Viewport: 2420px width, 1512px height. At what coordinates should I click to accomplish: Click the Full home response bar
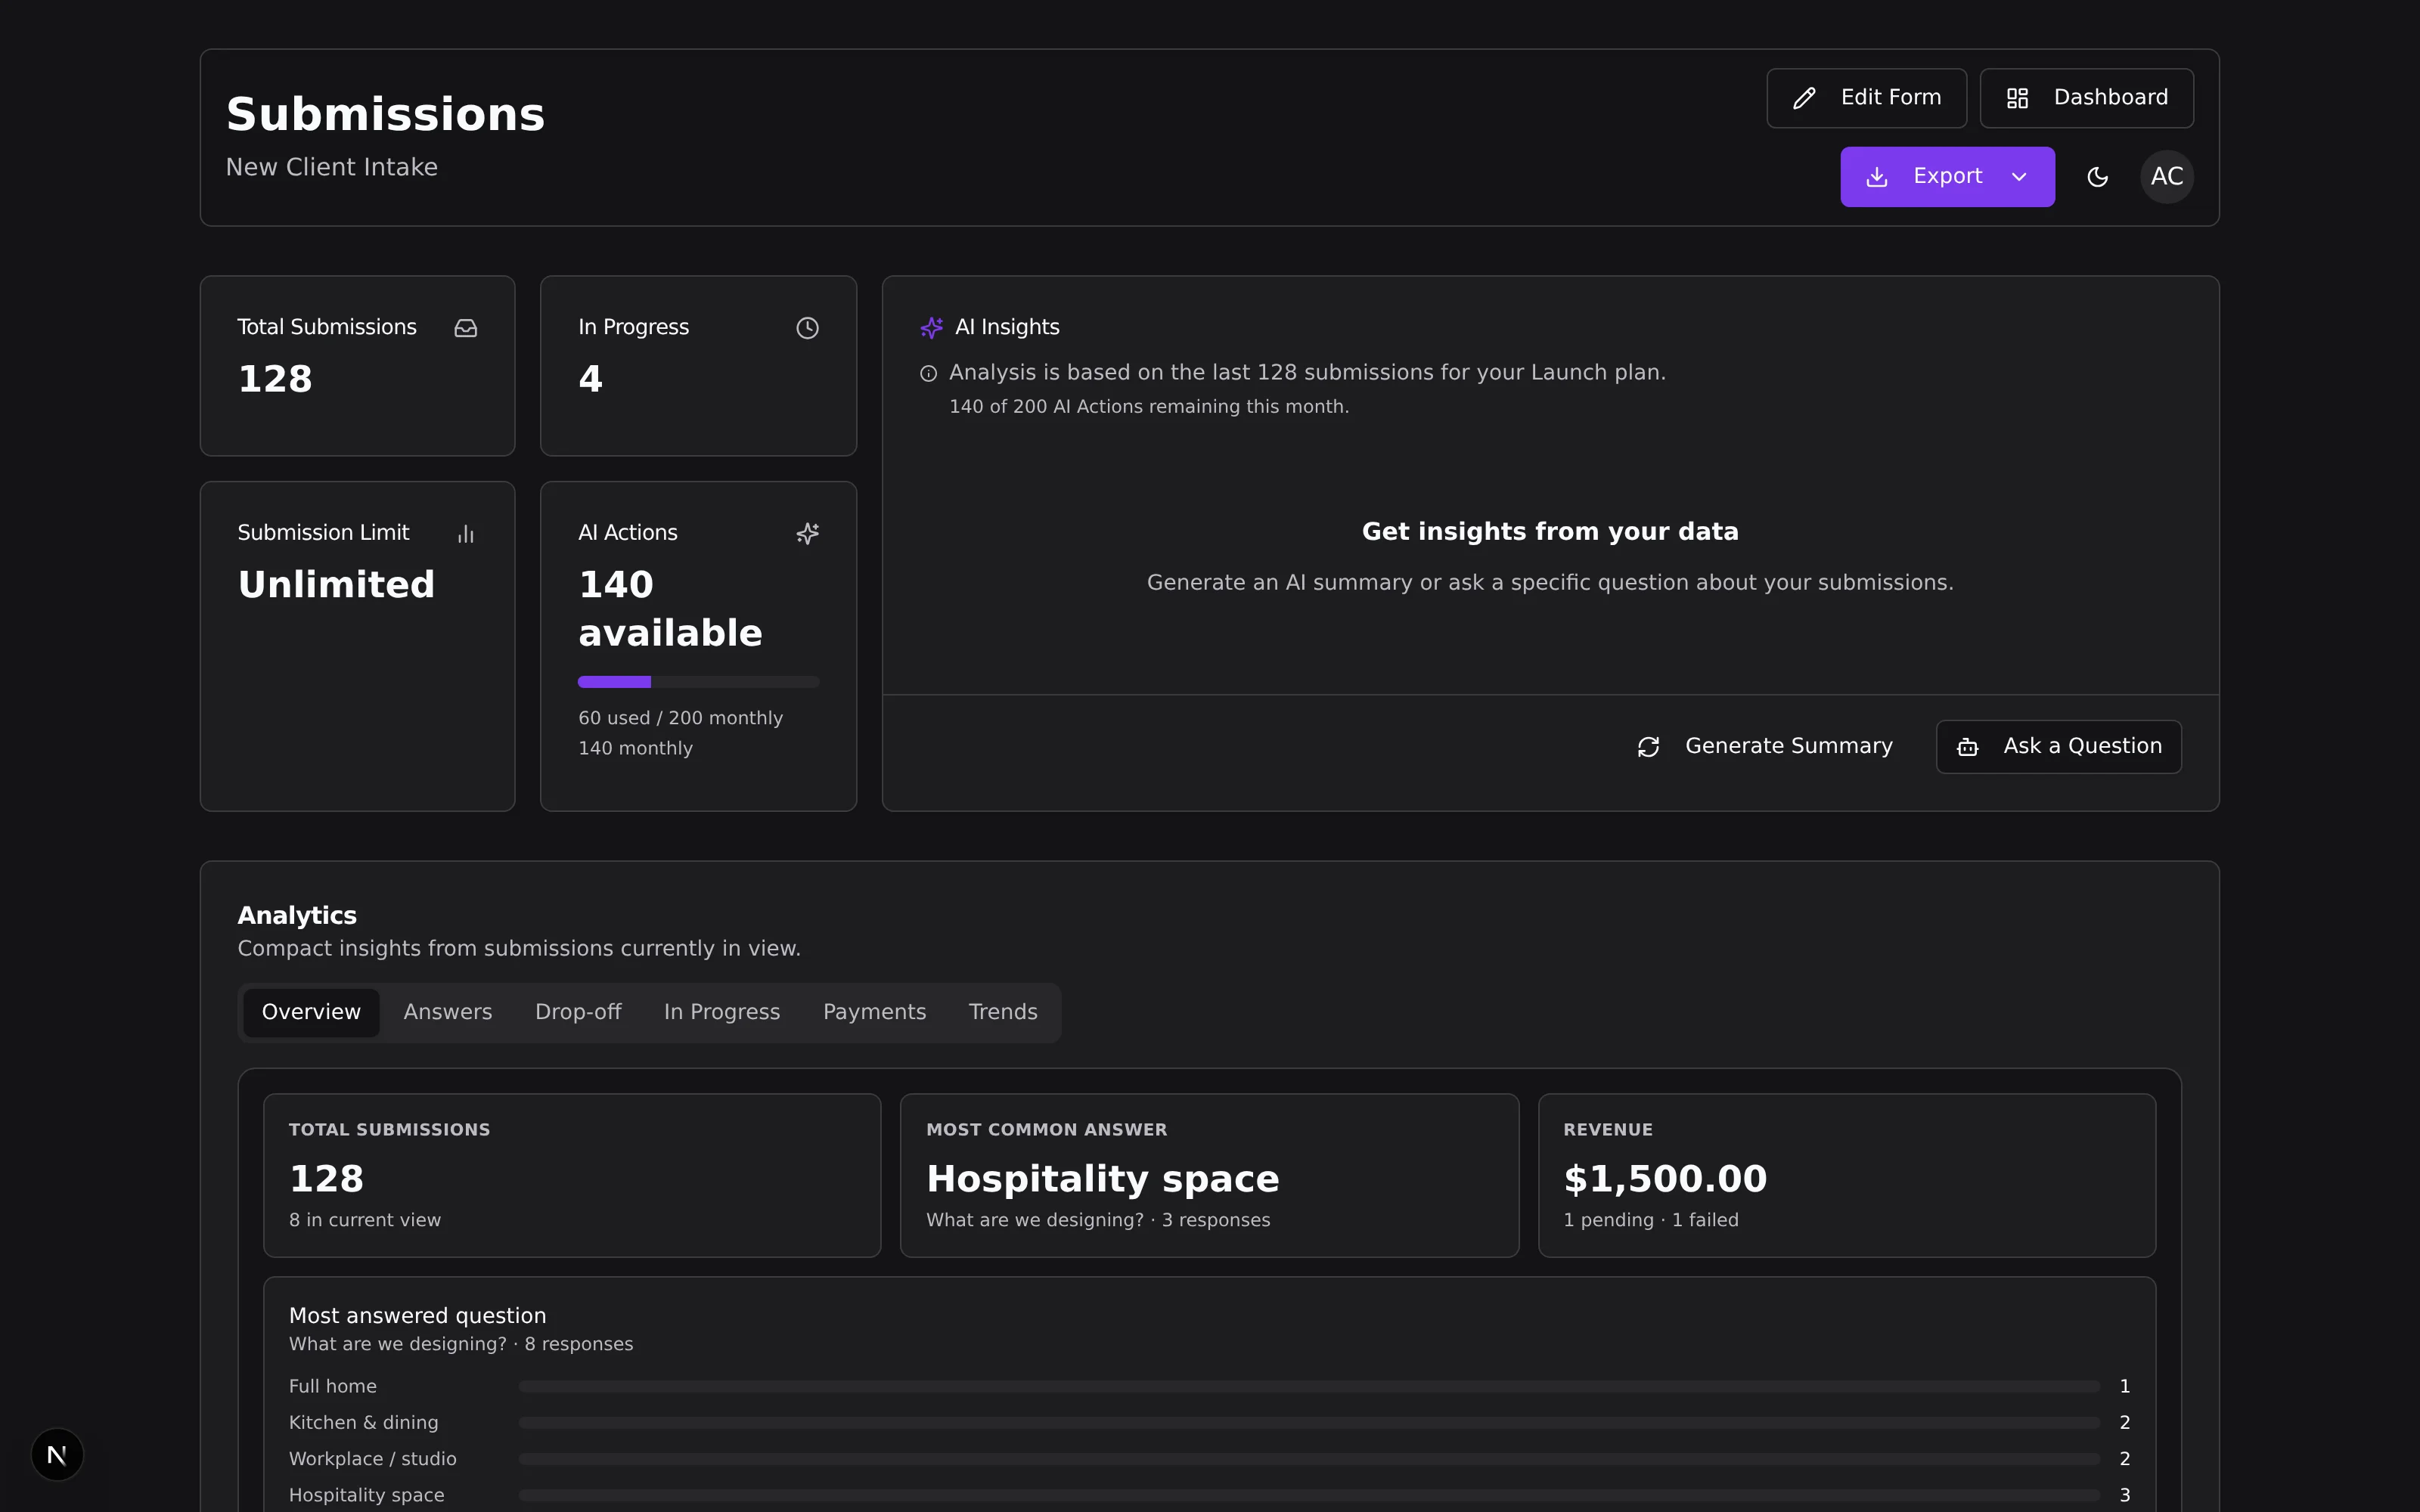coord(1309,1387)
